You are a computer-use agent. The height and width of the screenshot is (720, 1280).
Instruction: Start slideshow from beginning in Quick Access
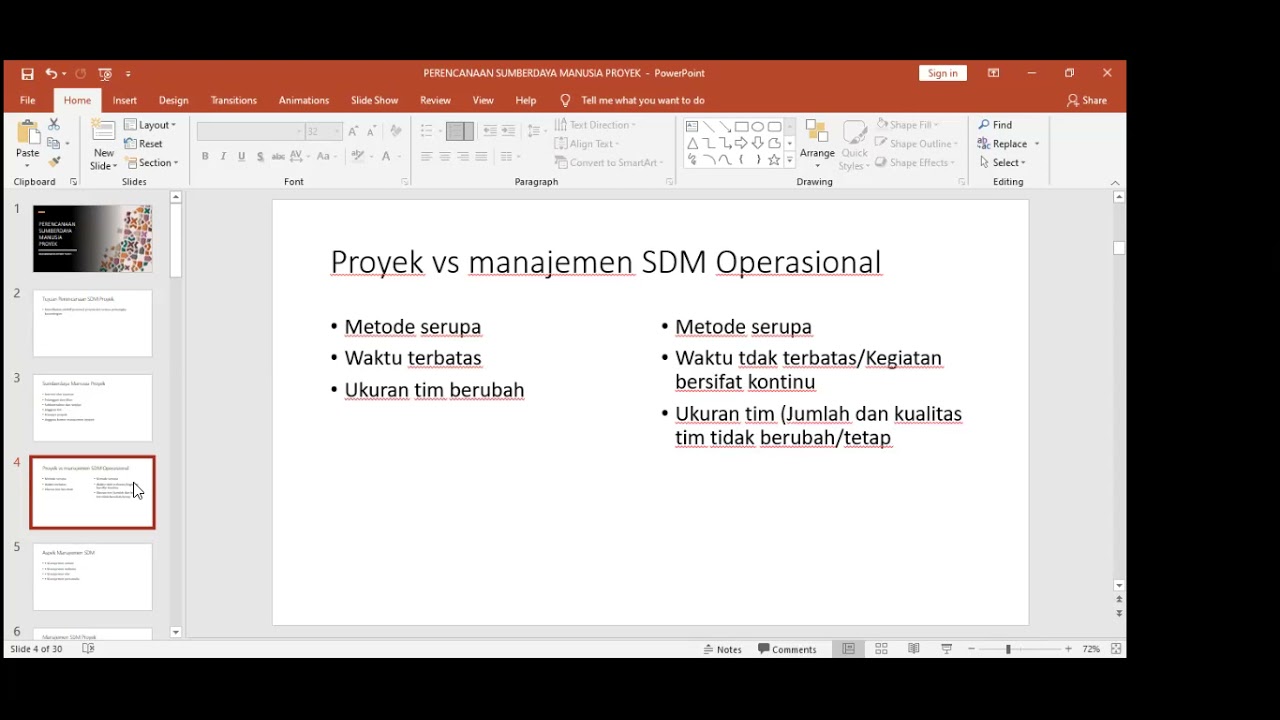click(x=105, y=73)
